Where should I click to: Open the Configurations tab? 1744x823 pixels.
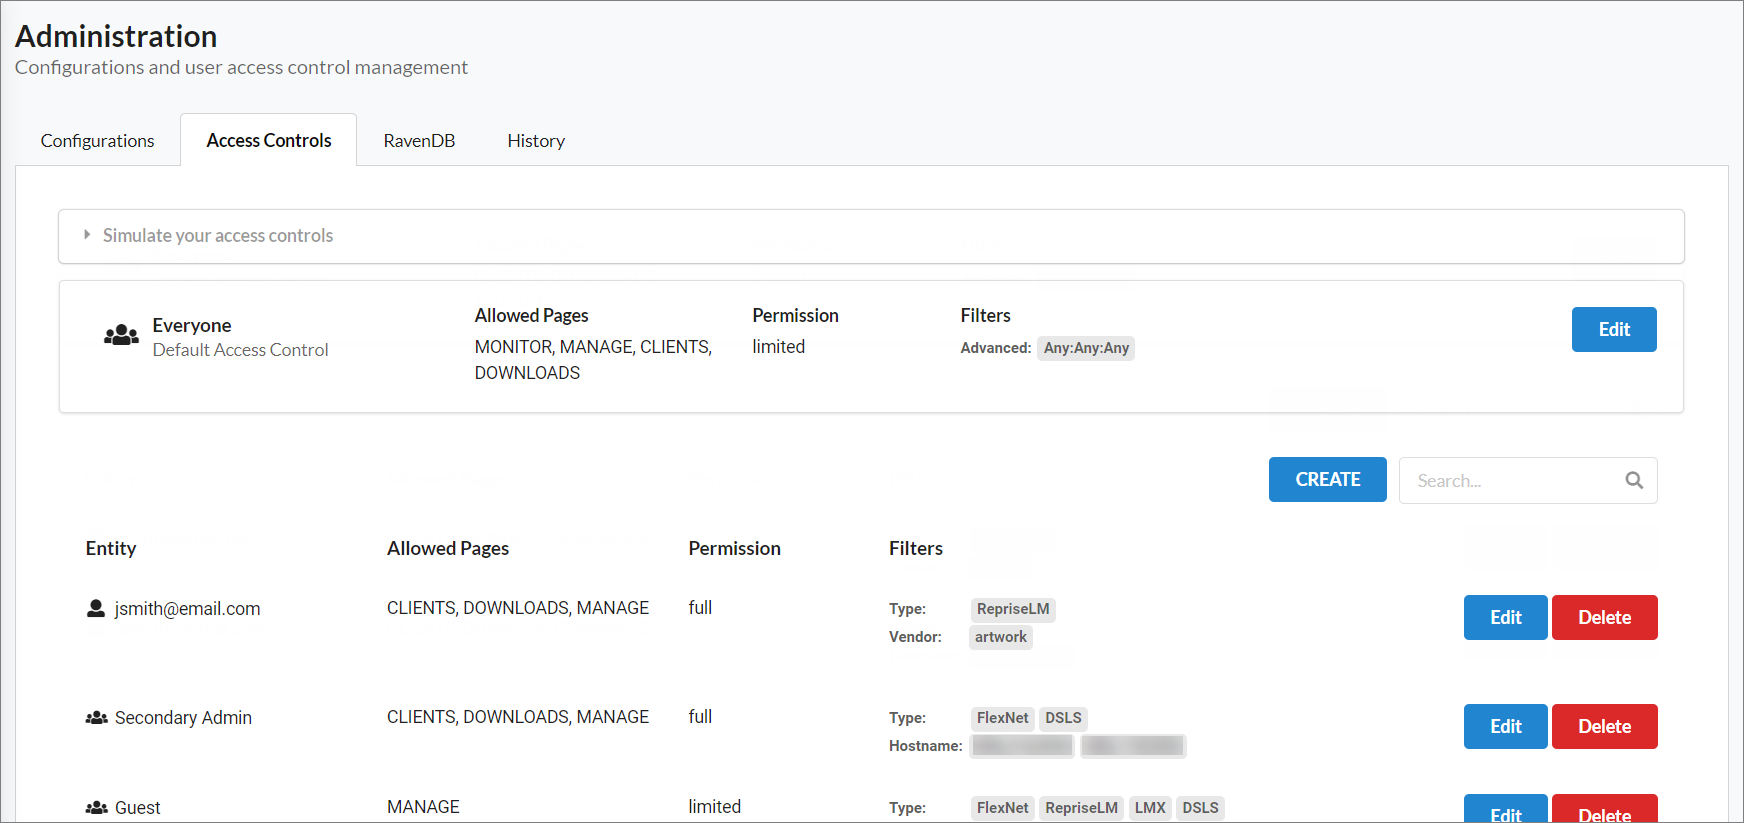[x=97, y=141]
